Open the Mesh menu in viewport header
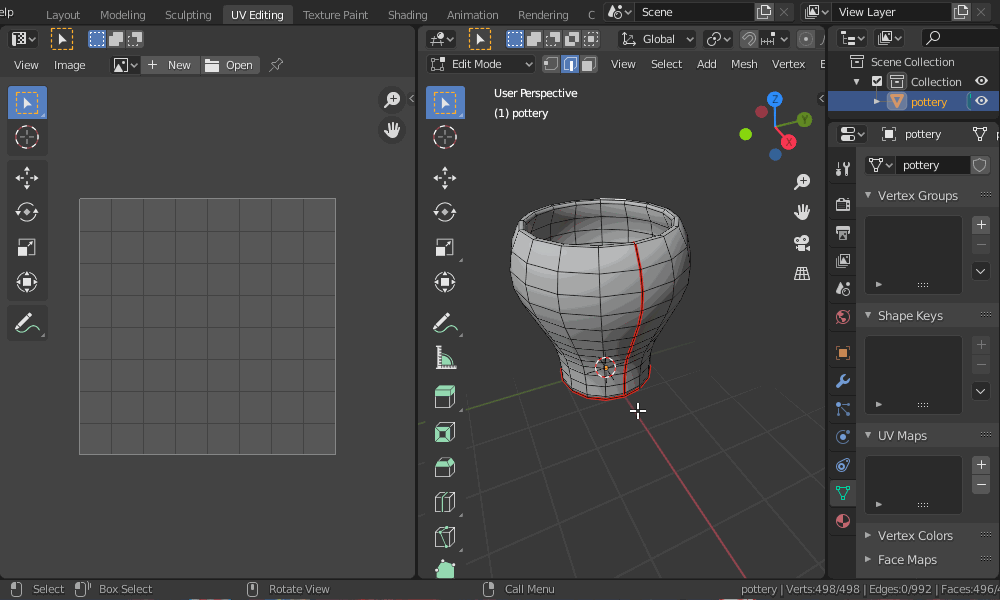Screen dimensions: 1000x600 [744, 64]
